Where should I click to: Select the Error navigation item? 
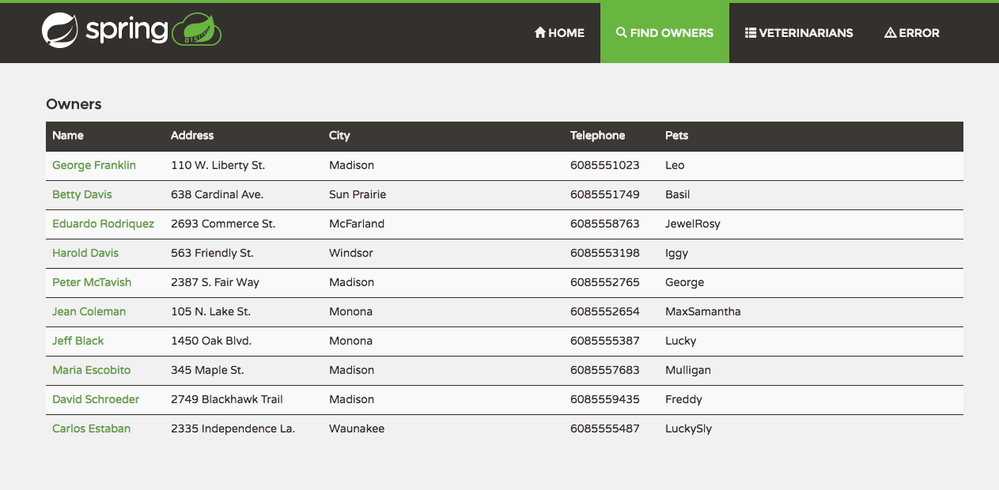pyautogui.click(x=912, y=32)
